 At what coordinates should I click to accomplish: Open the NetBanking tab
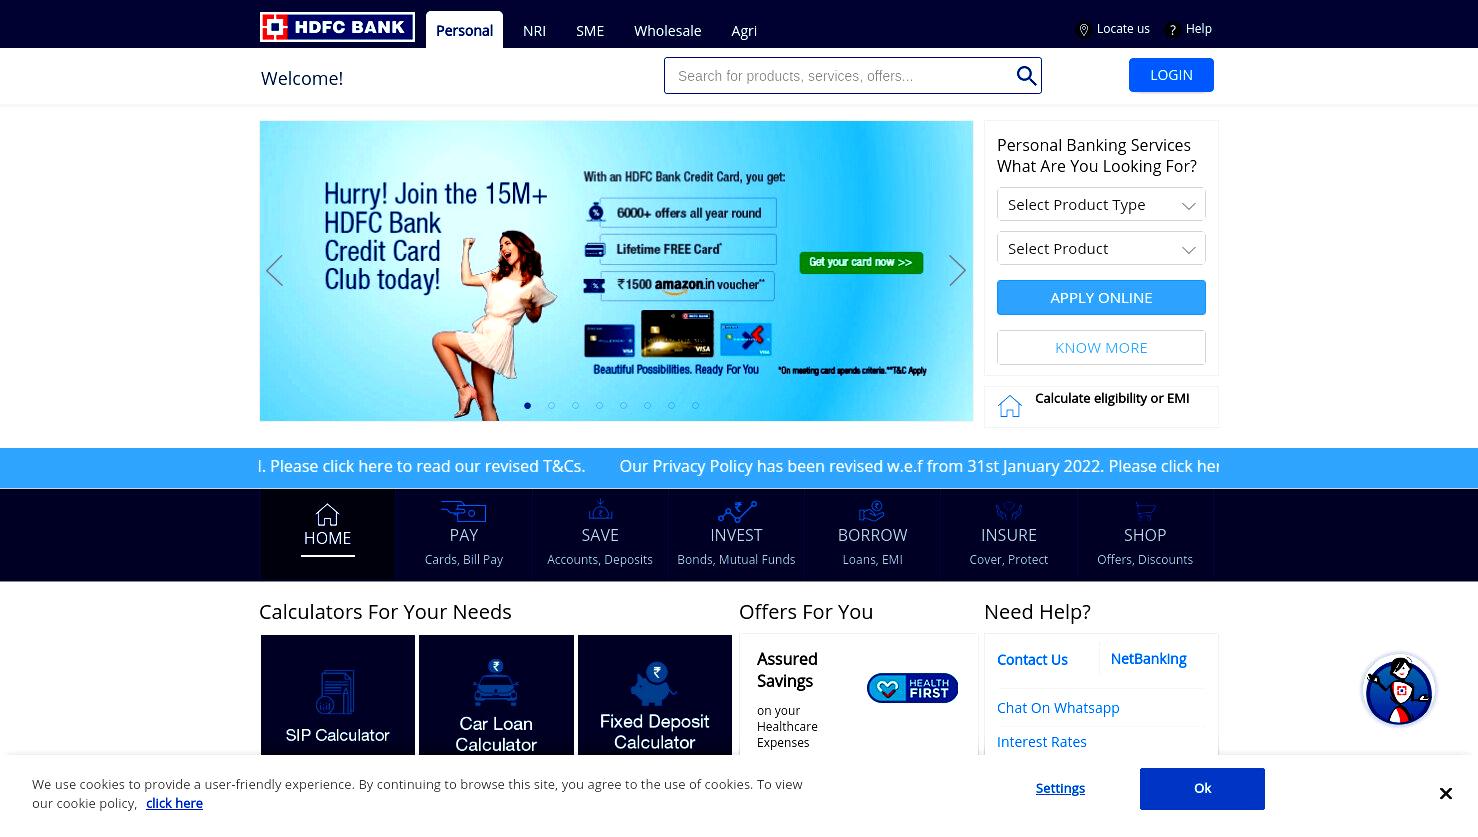tap(1148, 659)
